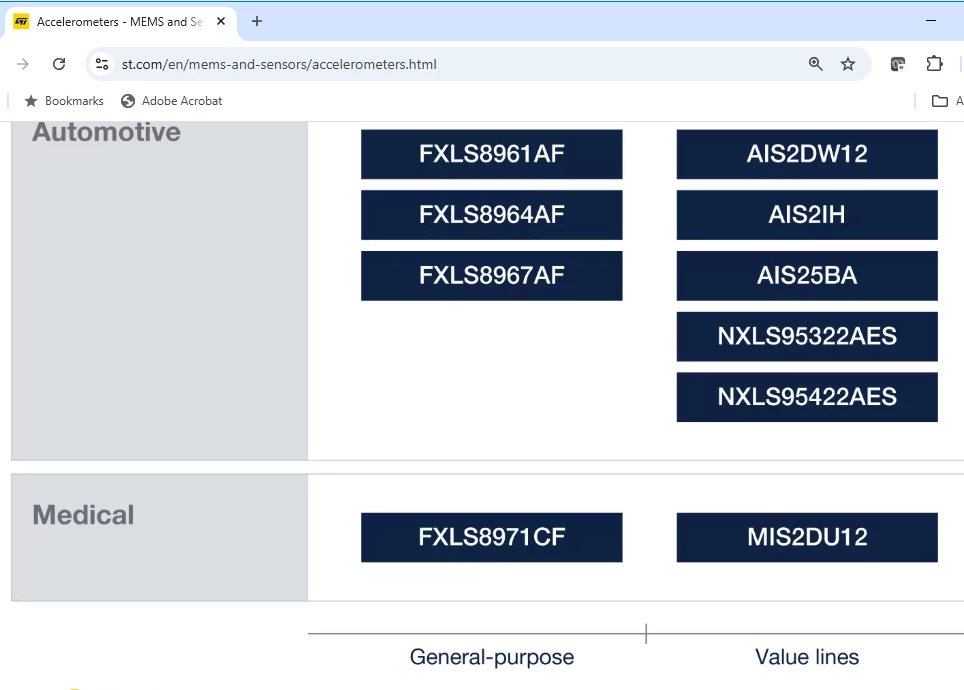Click the extension icon beside Extensions puzzle
The image size is (964, 690).
click(898, 64)
